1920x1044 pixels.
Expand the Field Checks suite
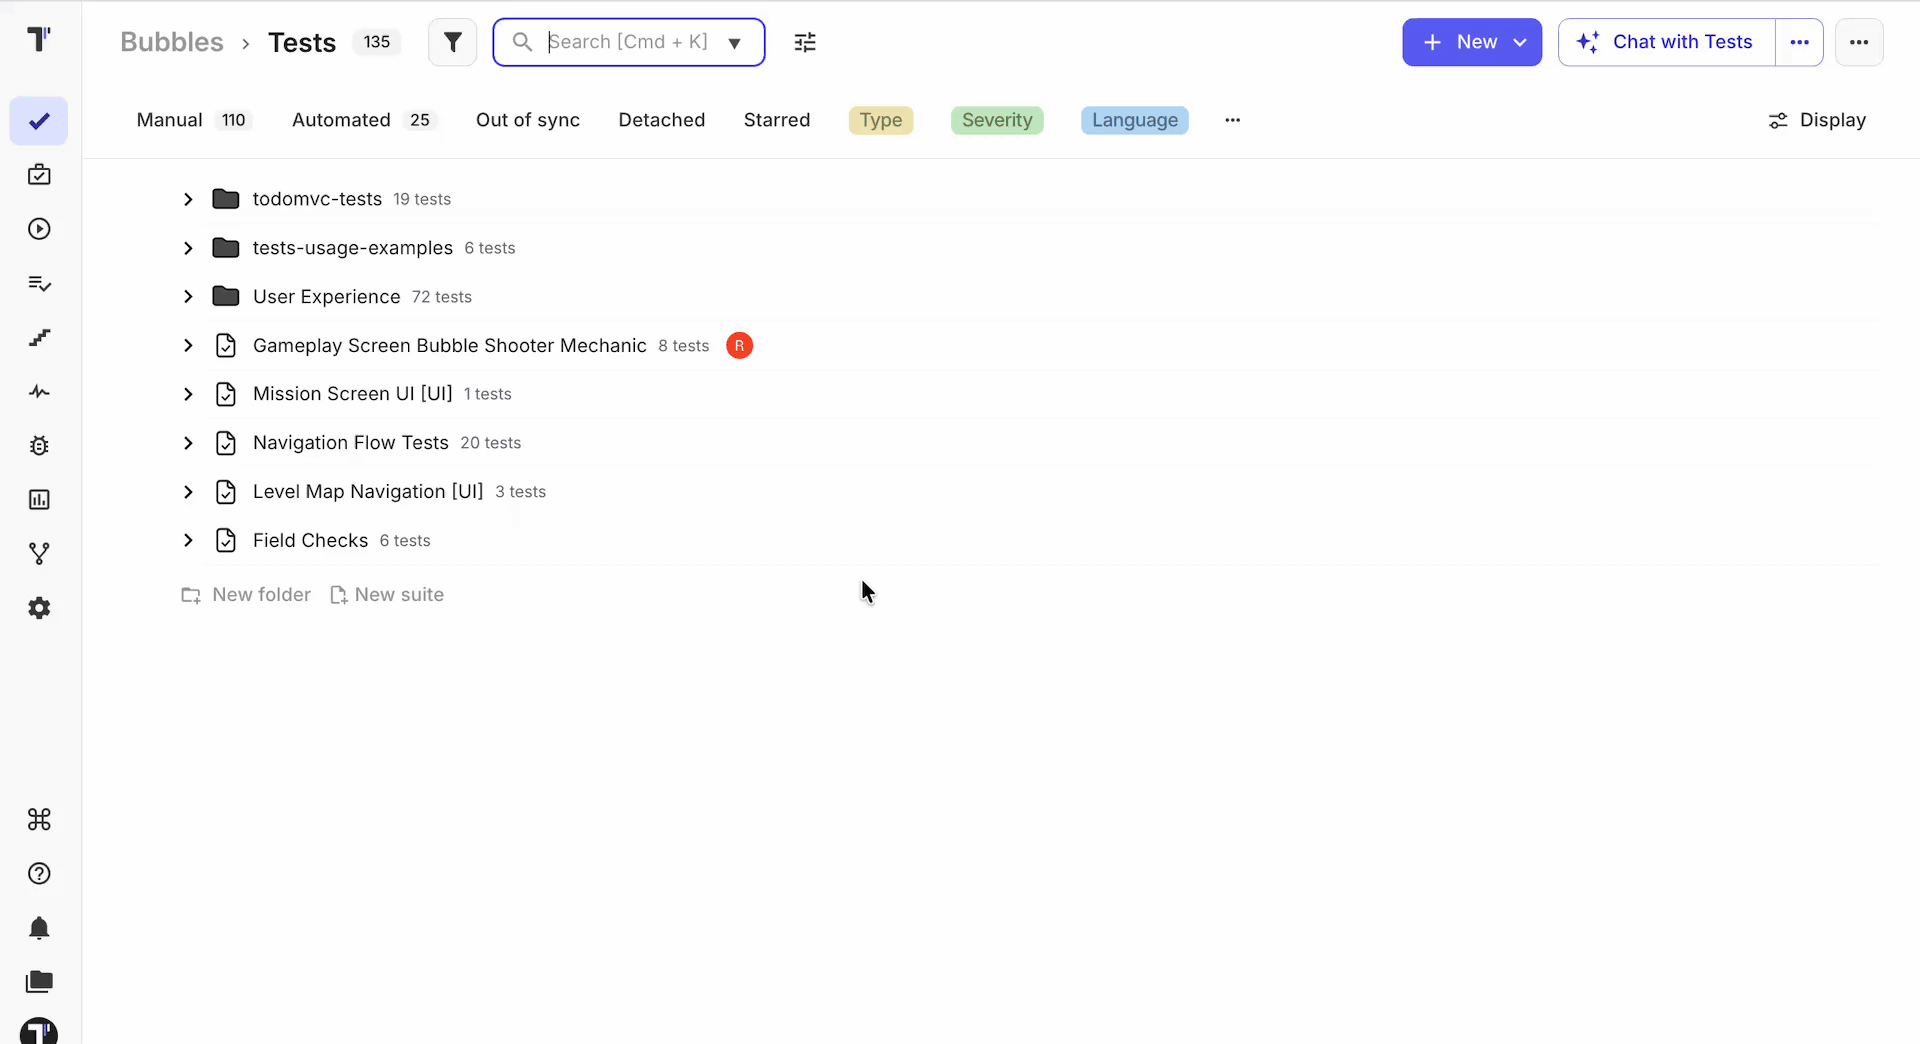point(188,541)
